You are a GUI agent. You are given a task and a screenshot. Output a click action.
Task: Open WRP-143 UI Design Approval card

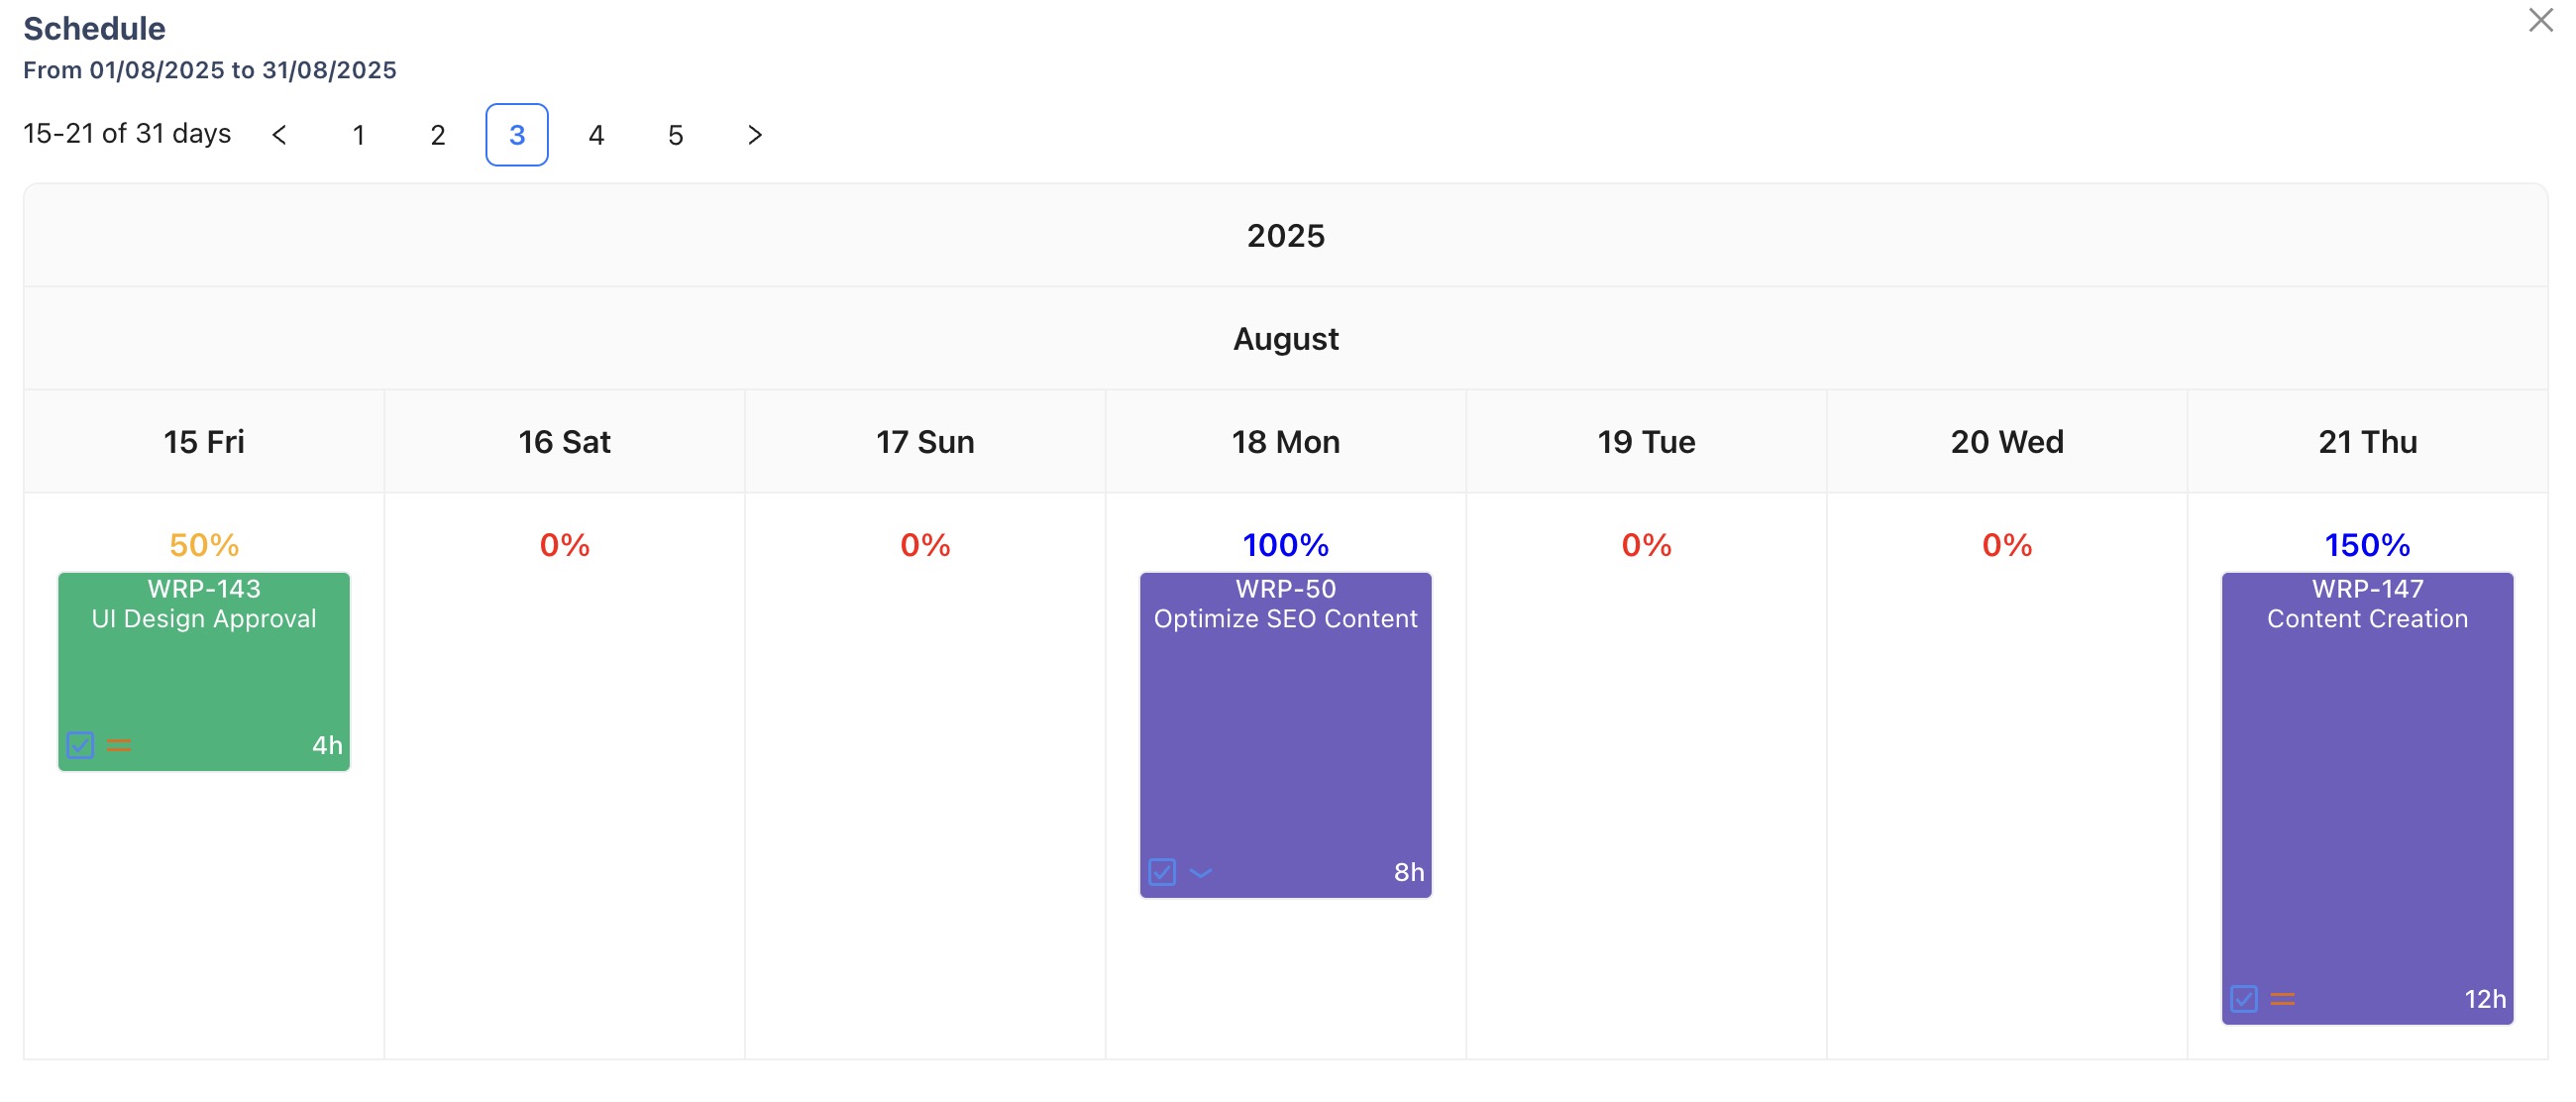coord(204,670)
